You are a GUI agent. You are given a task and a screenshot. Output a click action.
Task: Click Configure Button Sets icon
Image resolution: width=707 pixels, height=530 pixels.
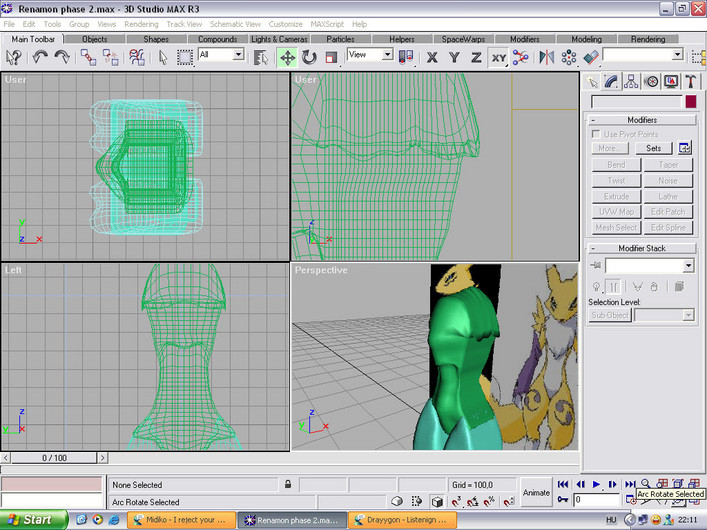coord(684,148)
